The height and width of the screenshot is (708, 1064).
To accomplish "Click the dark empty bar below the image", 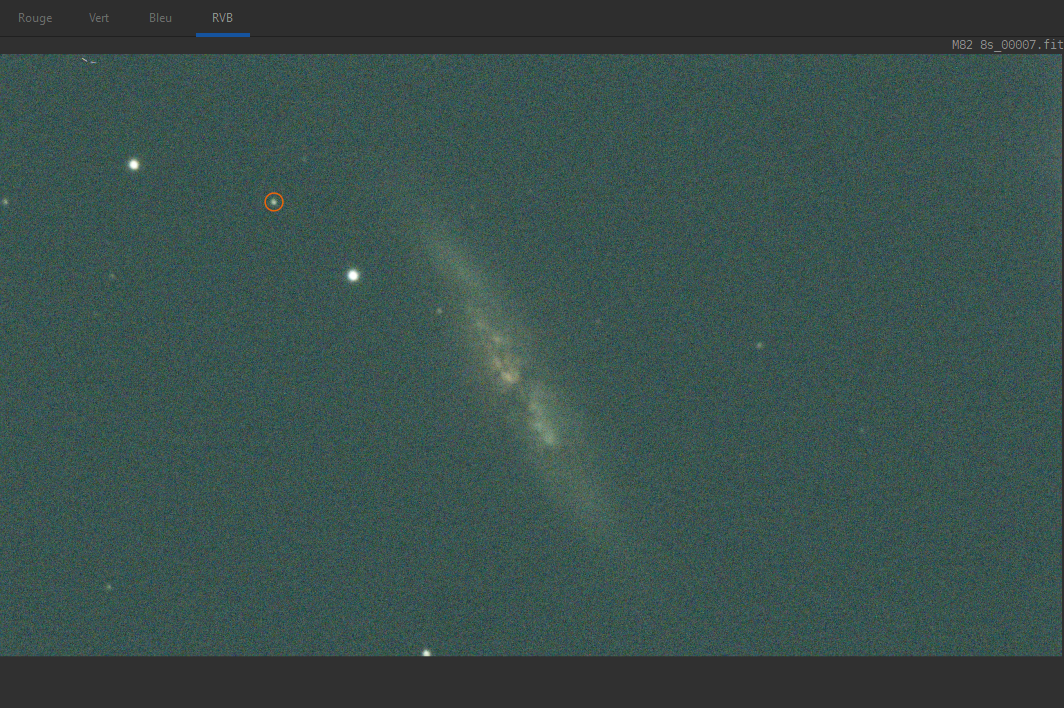I will 532,682.
